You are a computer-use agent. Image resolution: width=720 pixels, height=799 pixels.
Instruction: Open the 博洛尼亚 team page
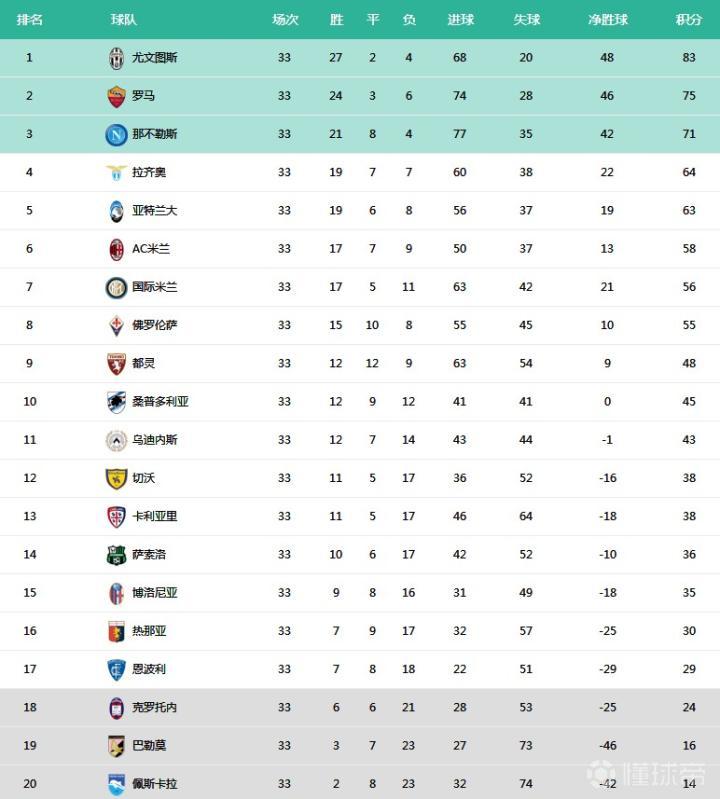pyautogui.click(x=154, y=593)
